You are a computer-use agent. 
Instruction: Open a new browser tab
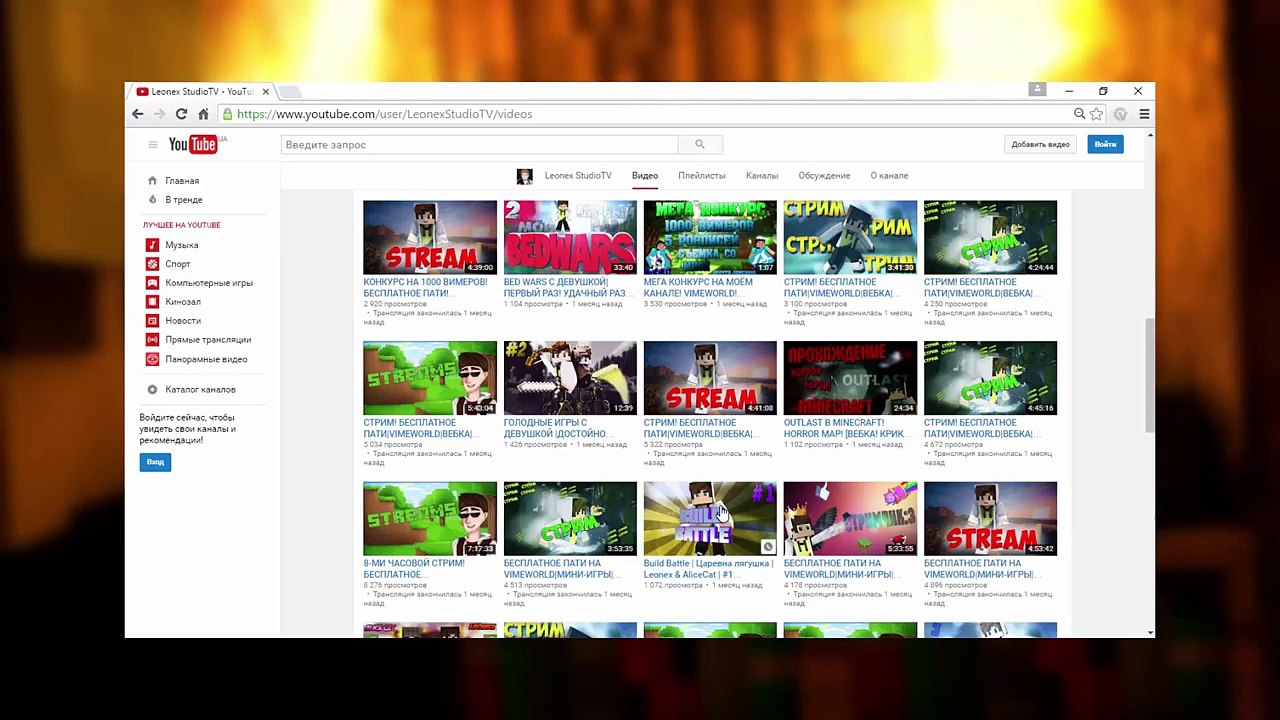pyautogui.click(x=289, y=92)
